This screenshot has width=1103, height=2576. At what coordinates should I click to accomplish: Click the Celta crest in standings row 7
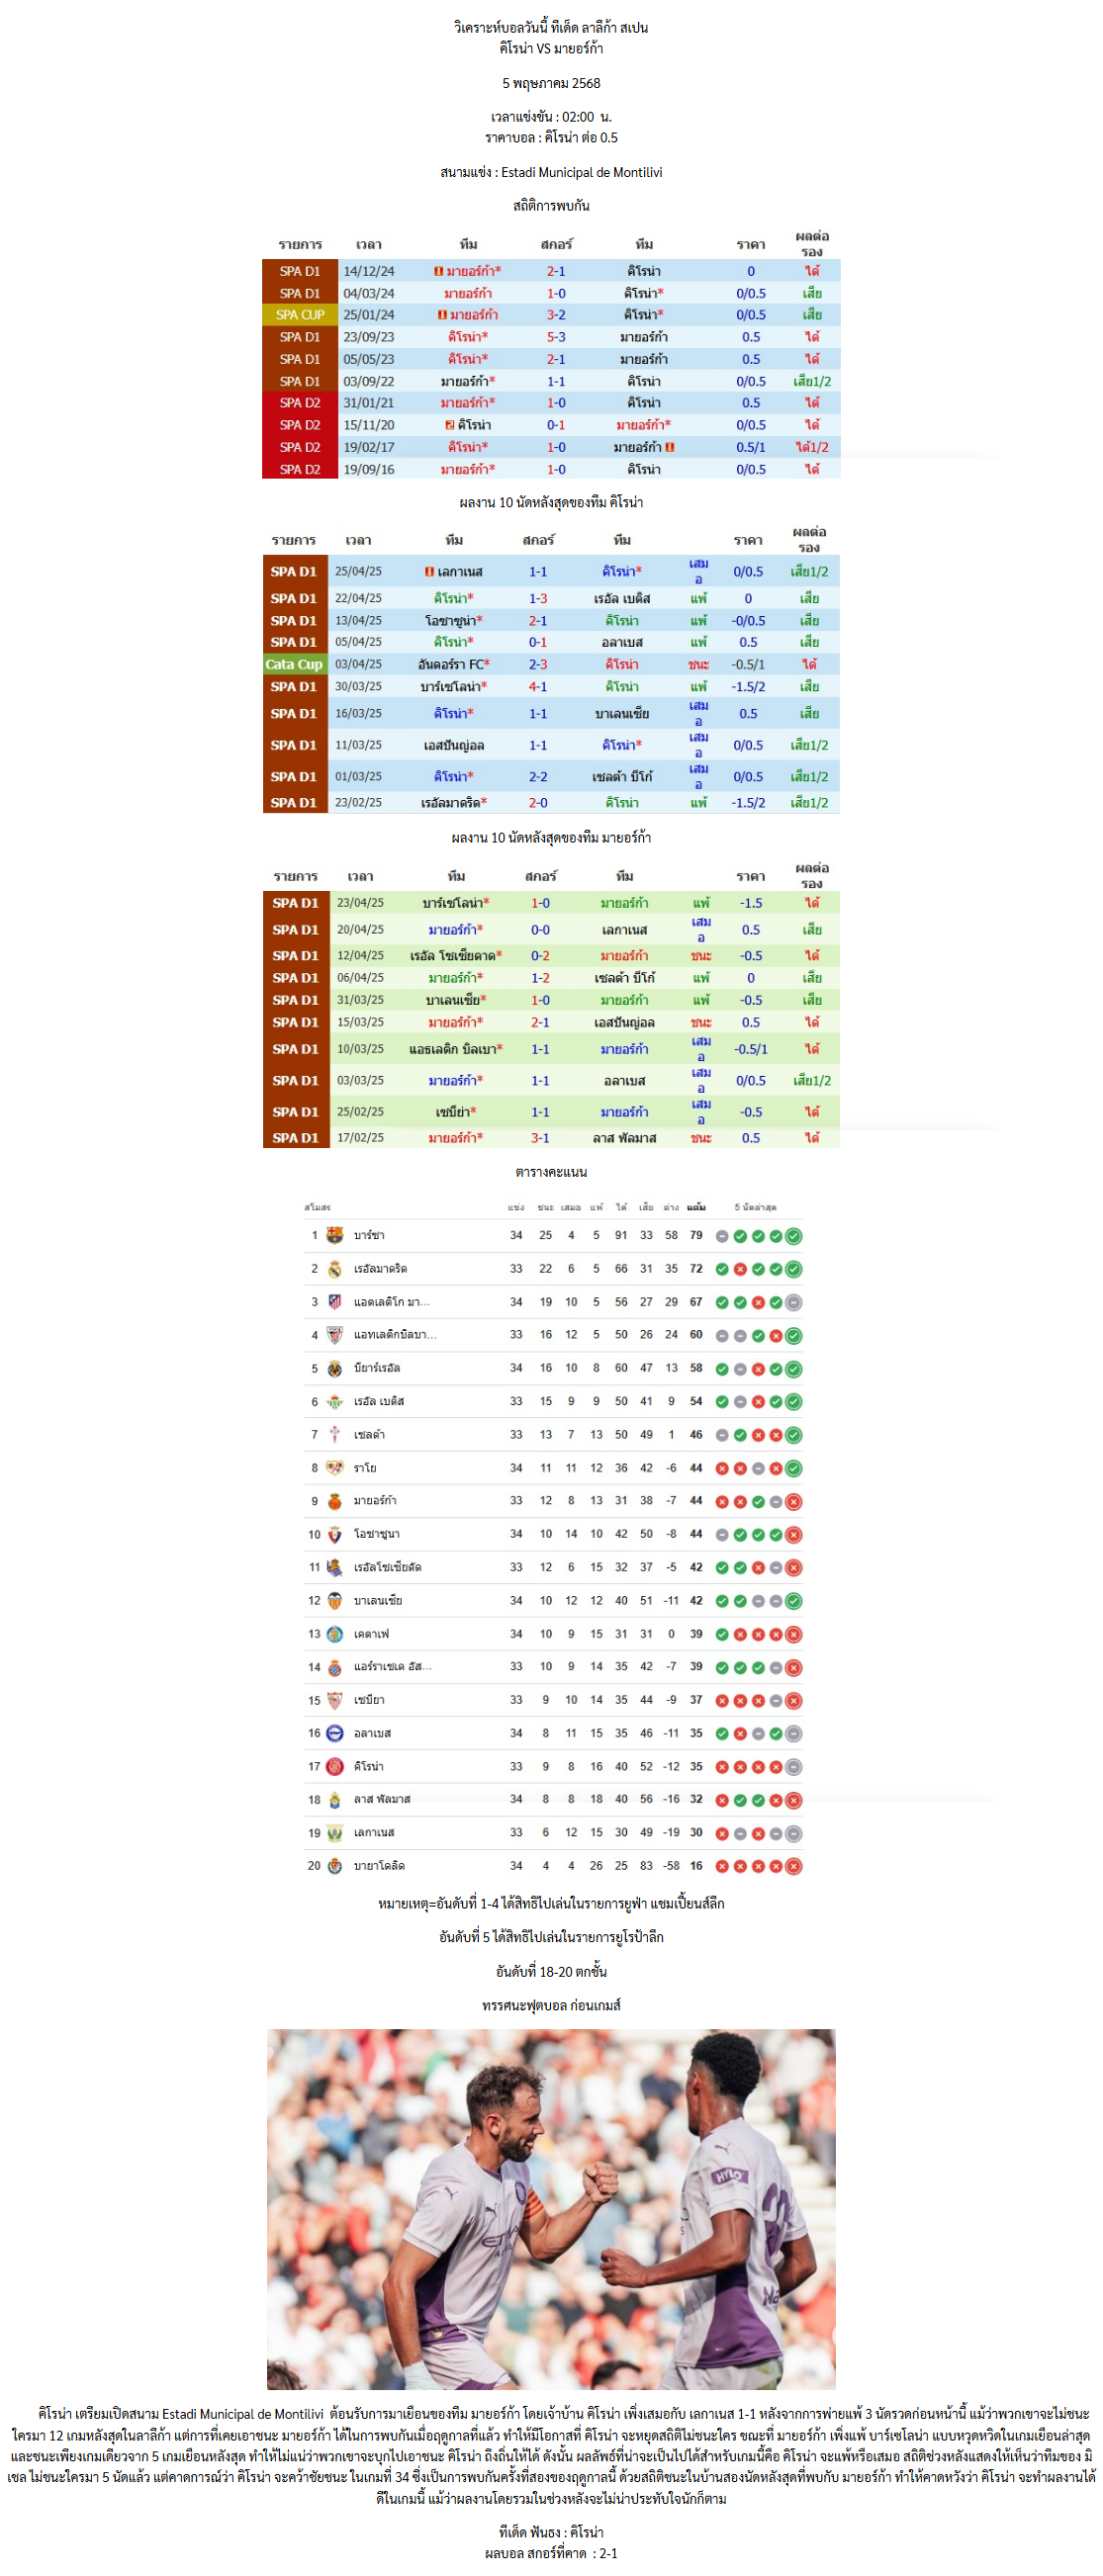tap(335, 1434)
